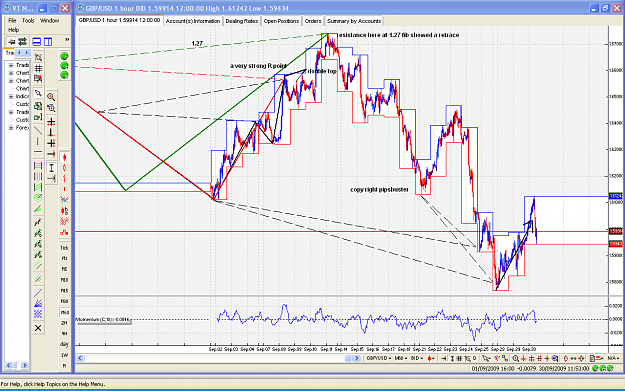This screenshot has height=391, width=625.
Task: Click the delete X tool icon
Action: [x=38, y=328]
